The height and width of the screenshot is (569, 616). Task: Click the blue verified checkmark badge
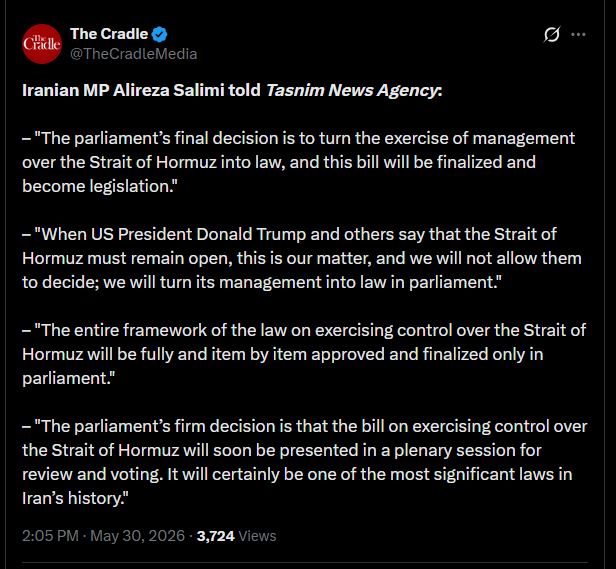pos(159,35)
